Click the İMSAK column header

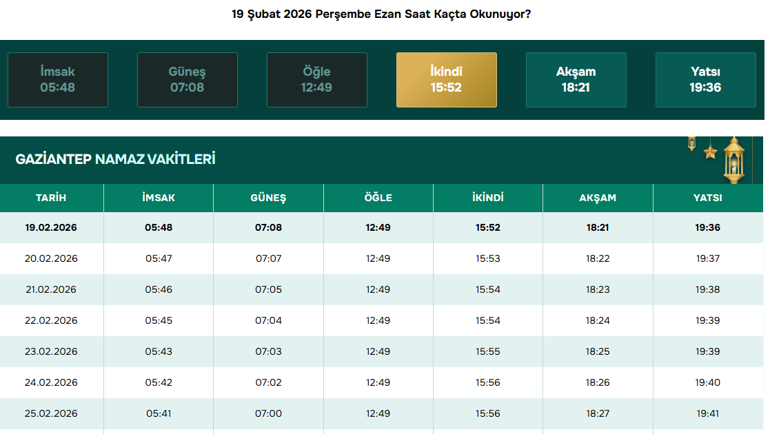(x=158, y=198)
